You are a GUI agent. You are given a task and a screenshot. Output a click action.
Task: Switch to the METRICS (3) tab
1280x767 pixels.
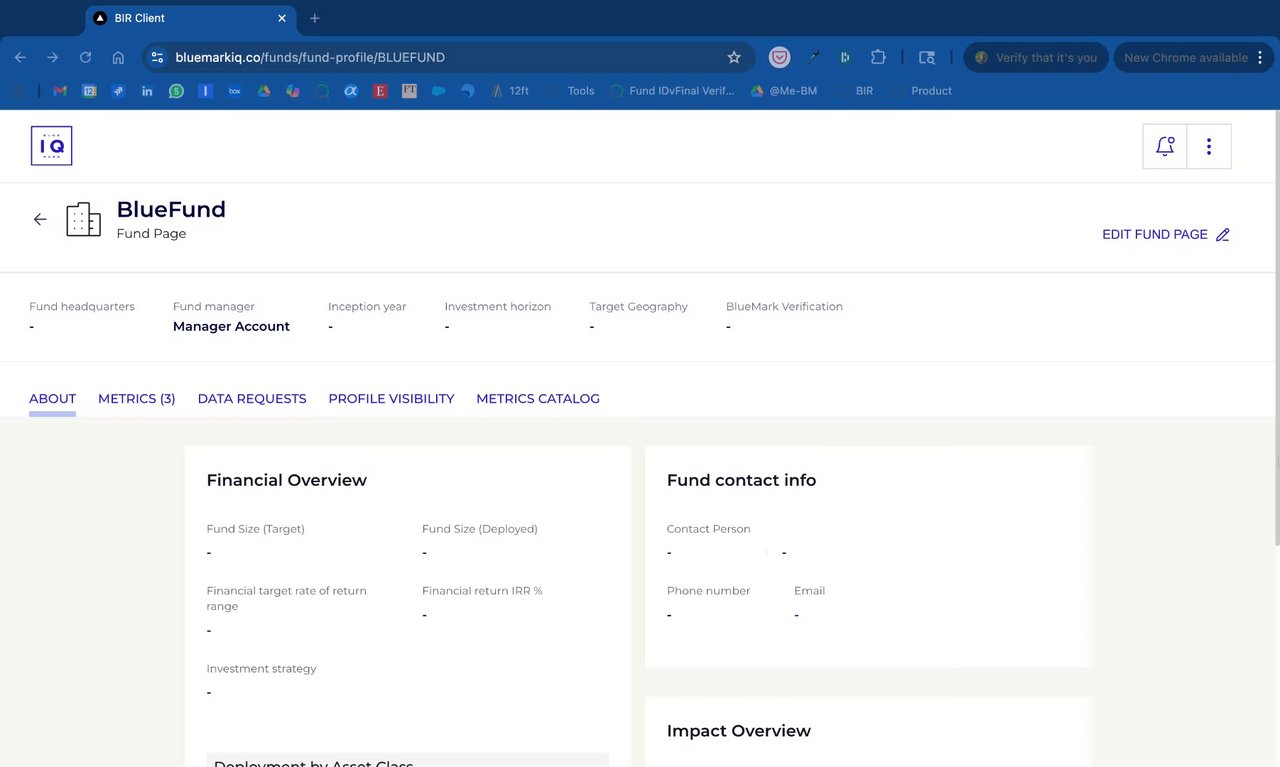click(137, 398)
